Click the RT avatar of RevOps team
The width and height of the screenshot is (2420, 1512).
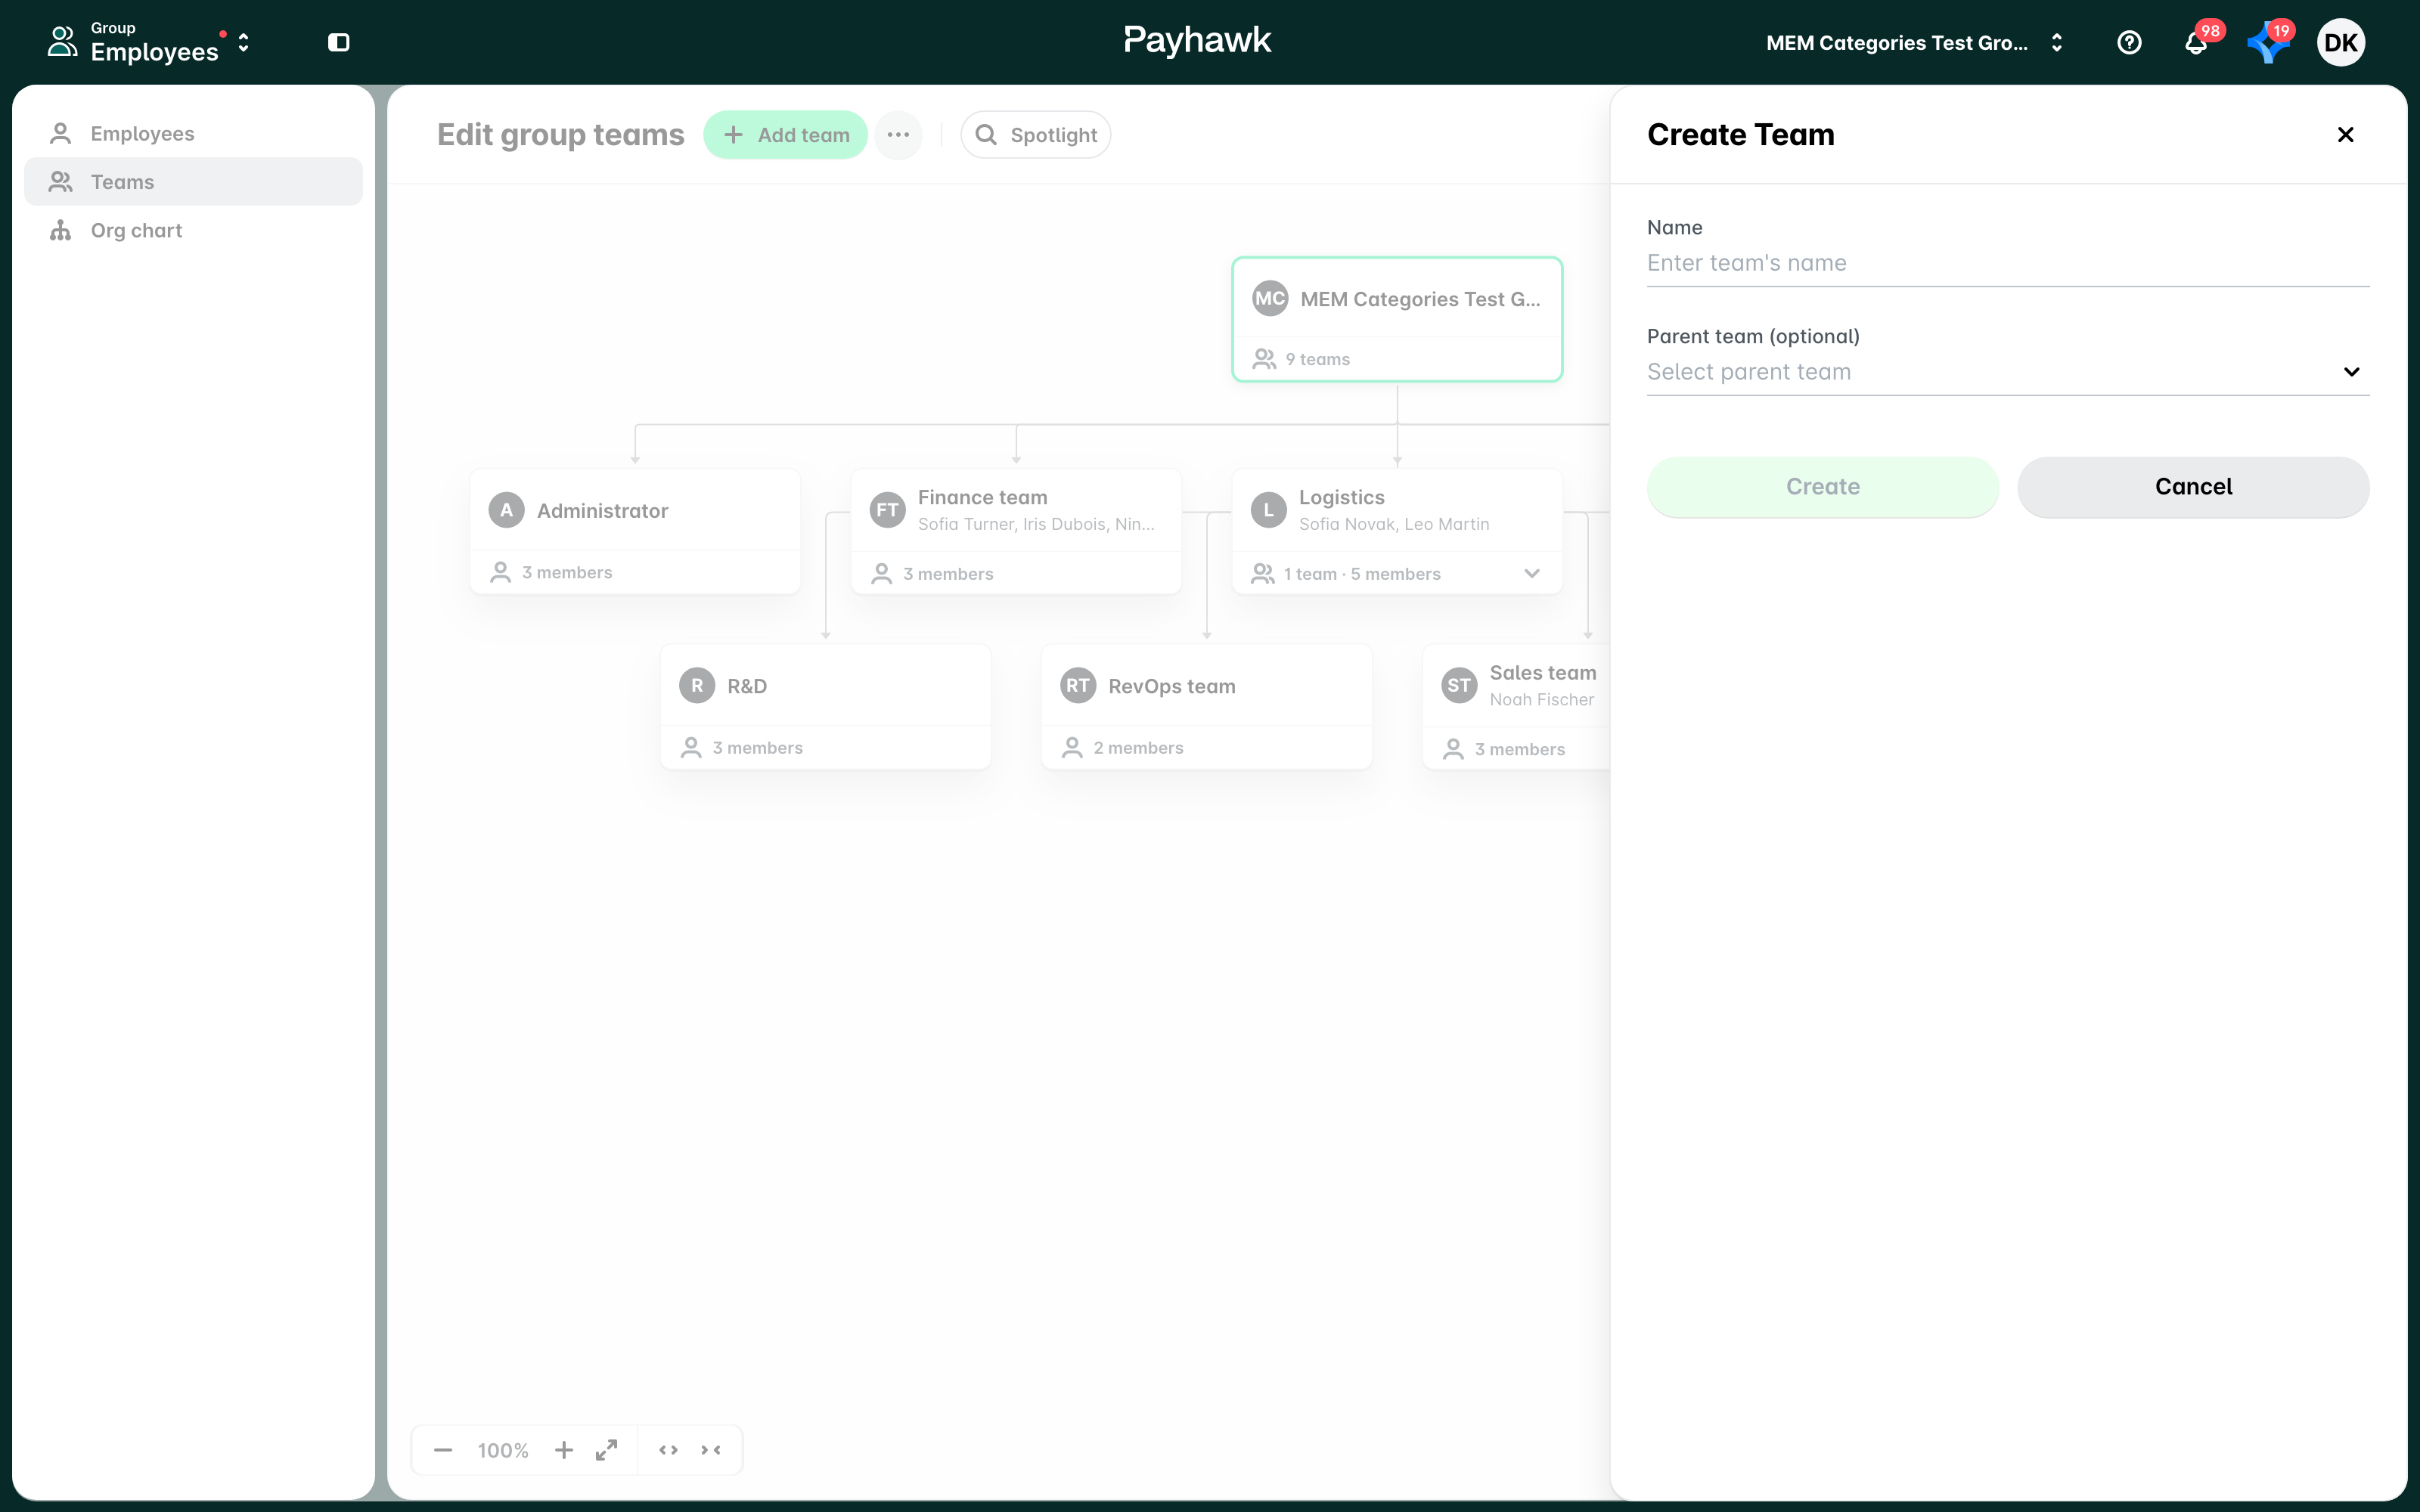[x=1078, y=686]
